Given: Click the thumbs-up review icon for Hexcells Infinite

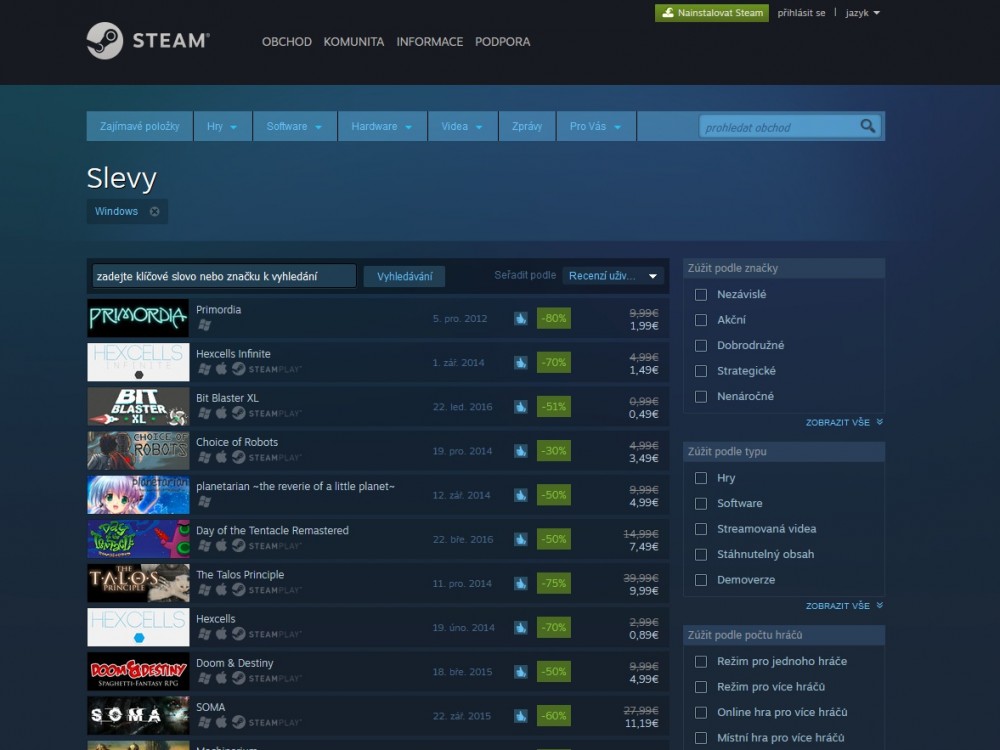Looking at the screenshot, I should pos(520,362).
